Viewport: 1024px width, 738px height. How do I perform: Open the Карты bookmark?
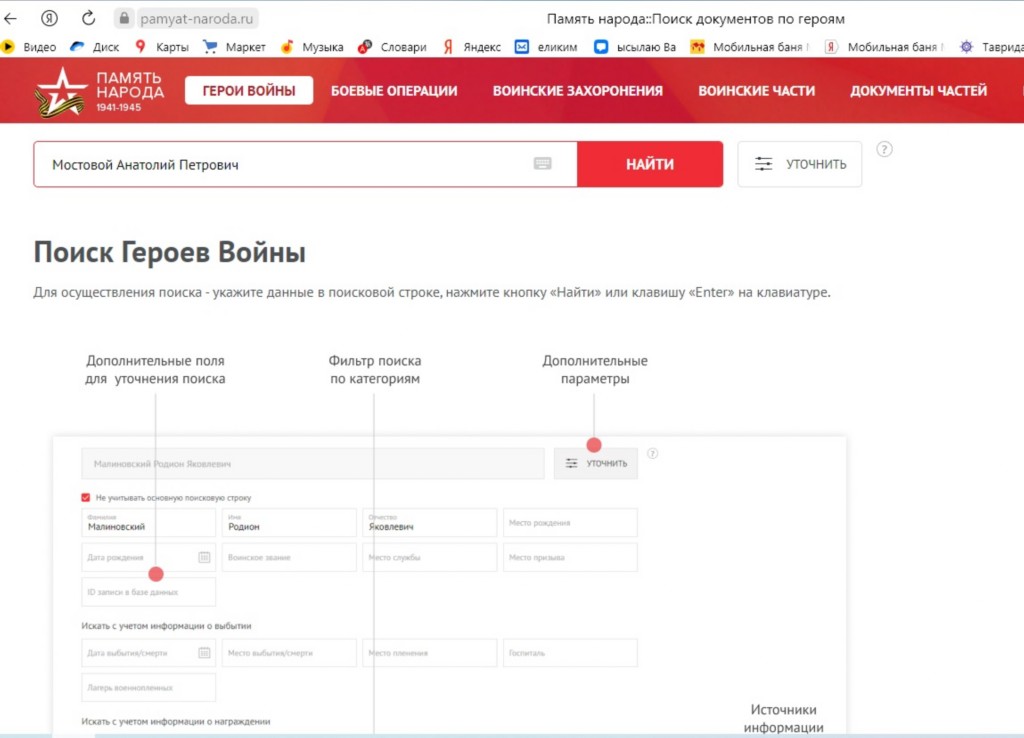click(161, 47)
